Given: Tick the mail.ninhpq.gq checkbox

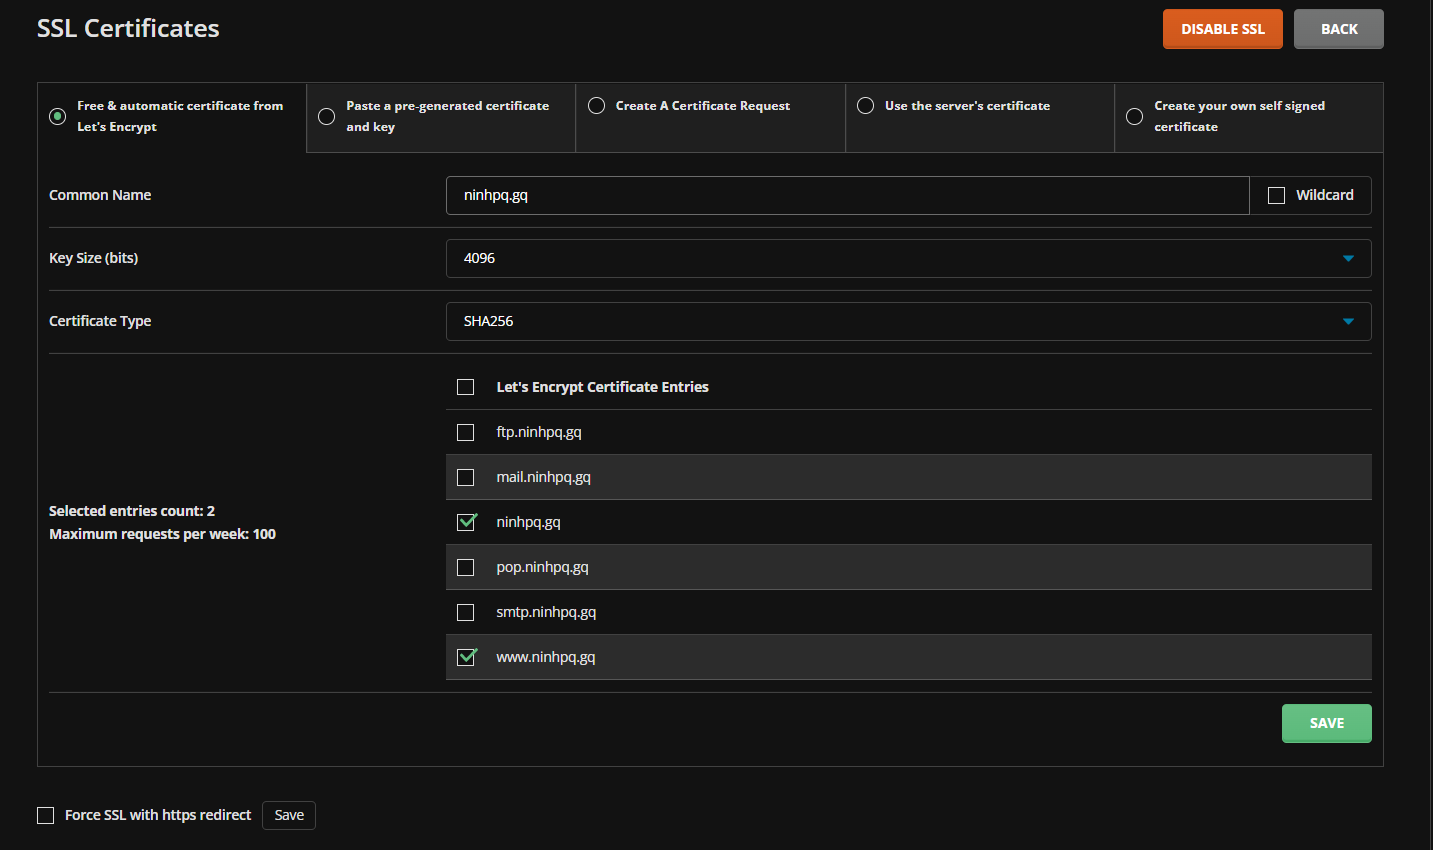Looking at the screenshot, I should [x=466, y=477].
